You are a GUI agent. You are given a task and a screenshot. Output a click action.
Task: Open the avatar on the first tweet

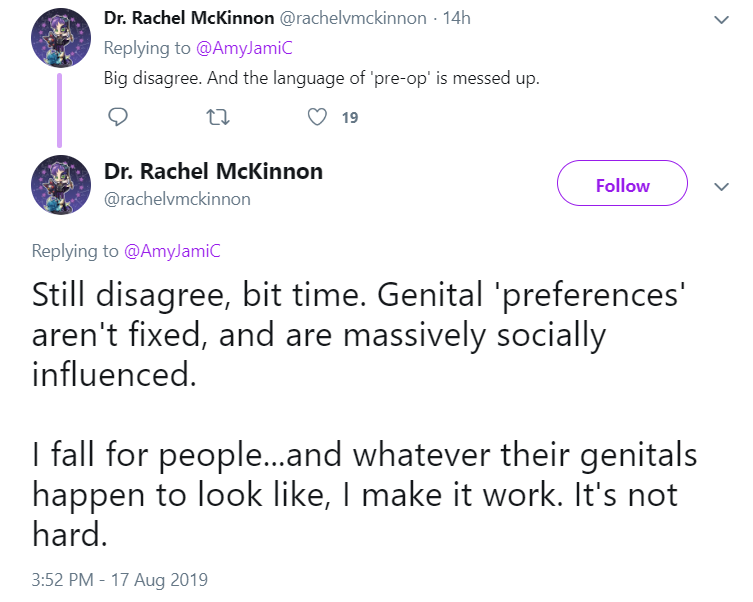point(61,37)
